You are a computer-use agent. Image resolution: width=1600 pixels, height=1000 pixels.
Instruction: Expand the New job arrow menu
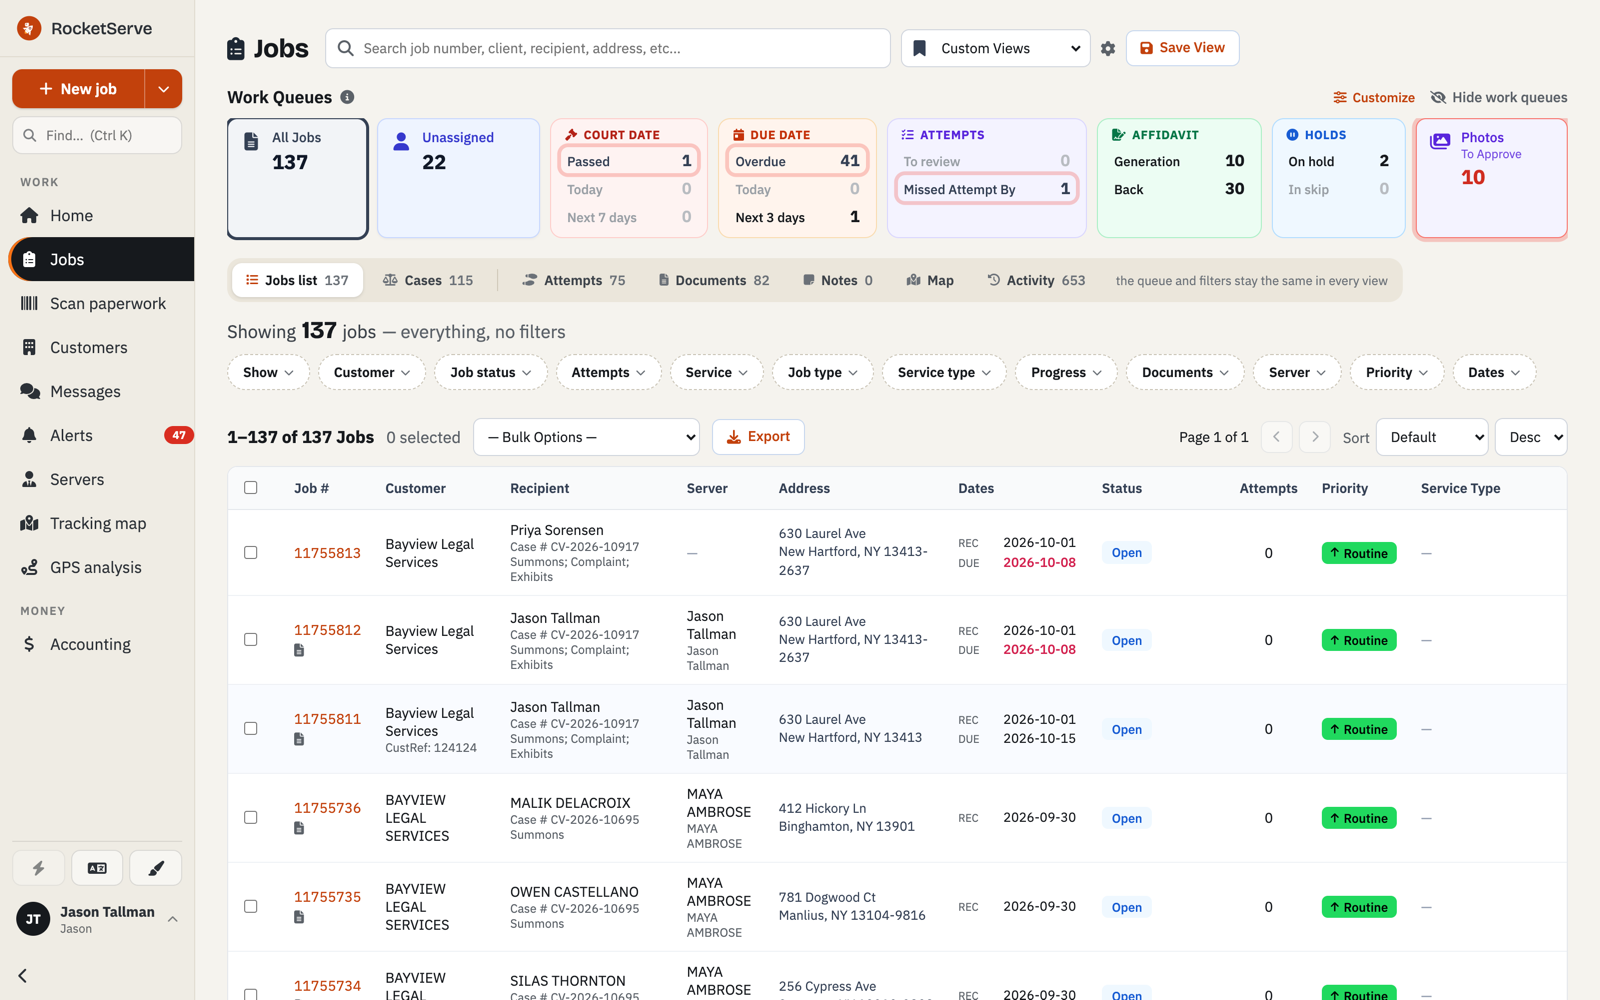tap(163, 89)
